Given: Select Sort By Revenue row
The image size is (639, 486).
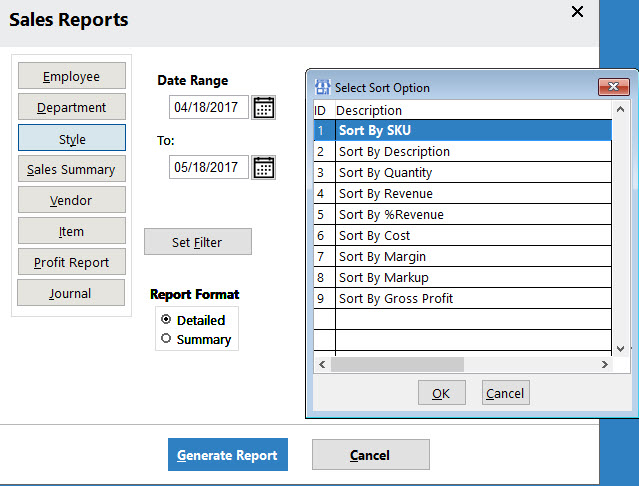Looking at the screenshot, I should click(463, 194).
